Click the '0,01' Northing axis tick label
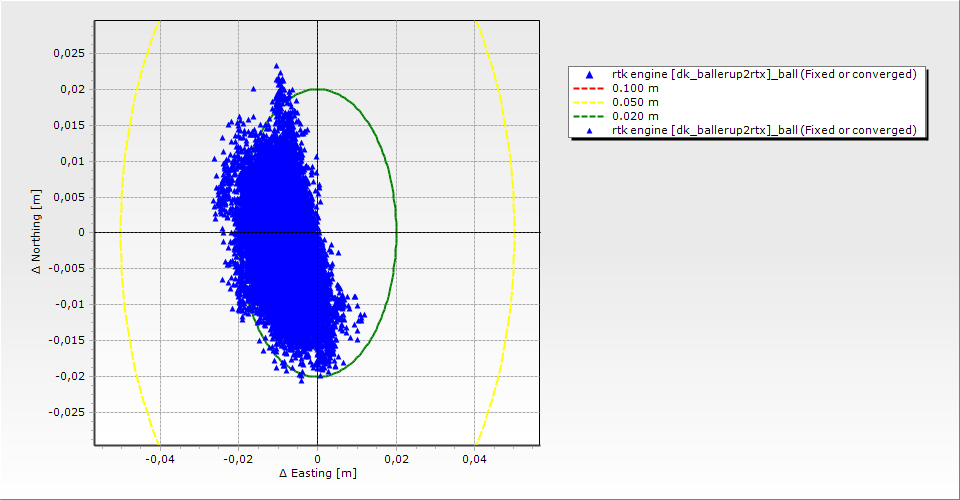 click(73, 161)
